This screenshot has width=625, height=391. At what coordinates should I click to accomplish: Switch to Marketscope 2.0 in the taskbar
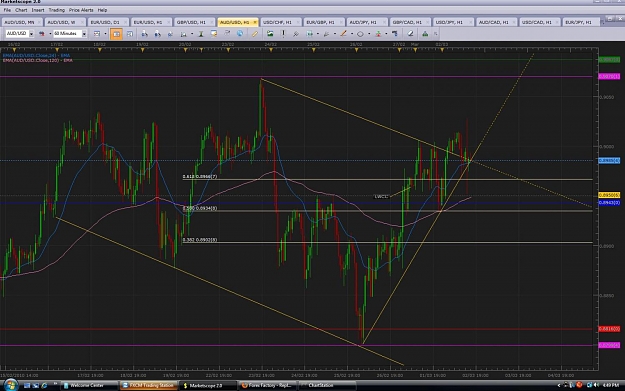[207, 385]
